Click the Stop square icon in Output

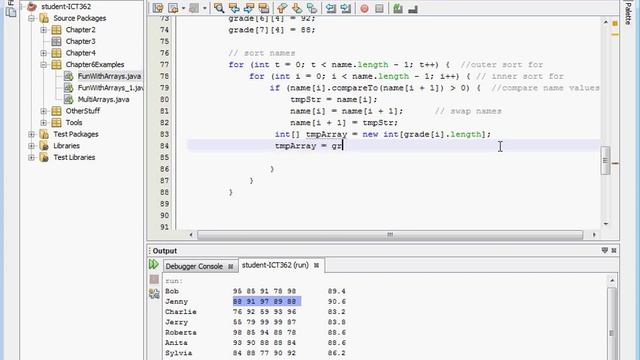[154, 279]
